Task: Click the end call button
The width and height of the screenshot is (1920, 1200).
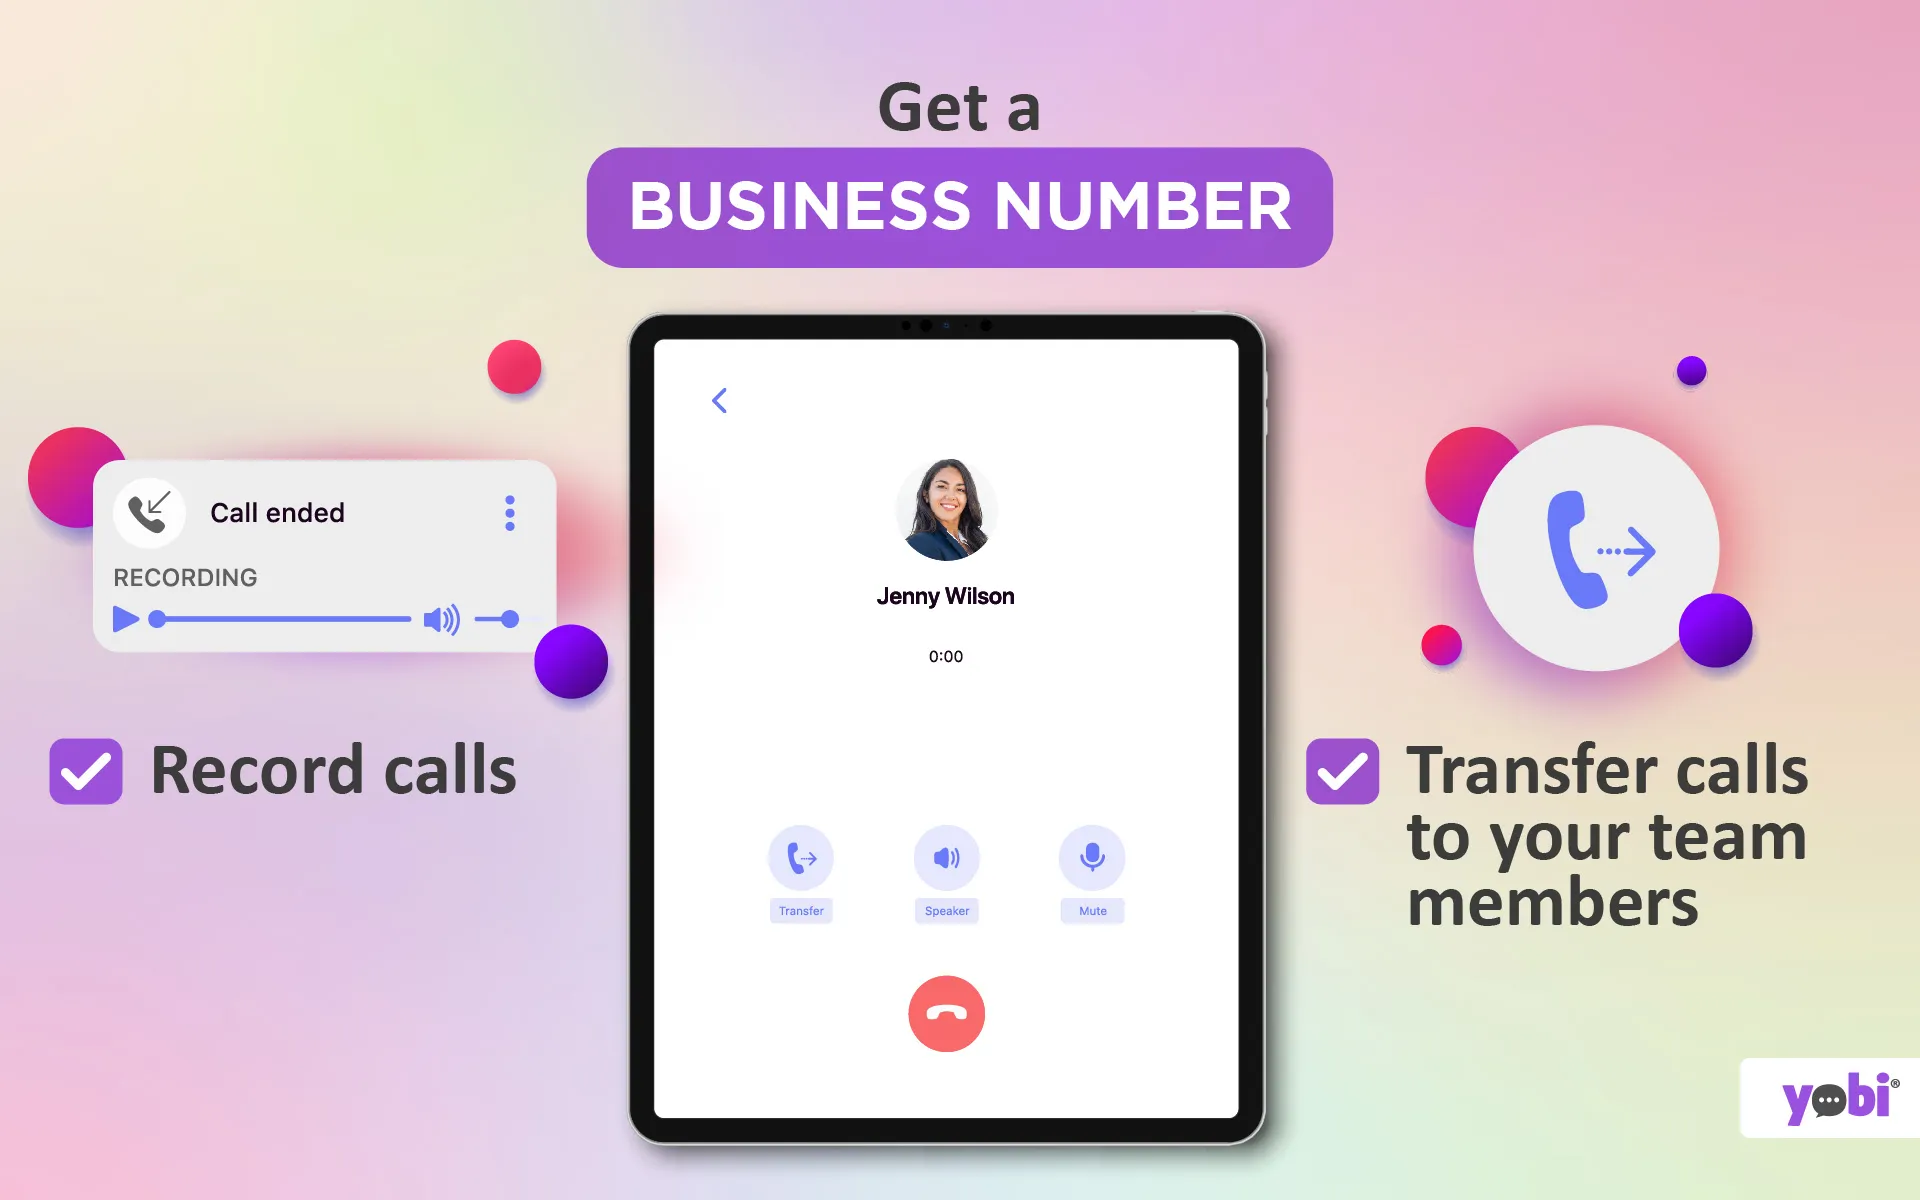Action: tap(945, 1012)
